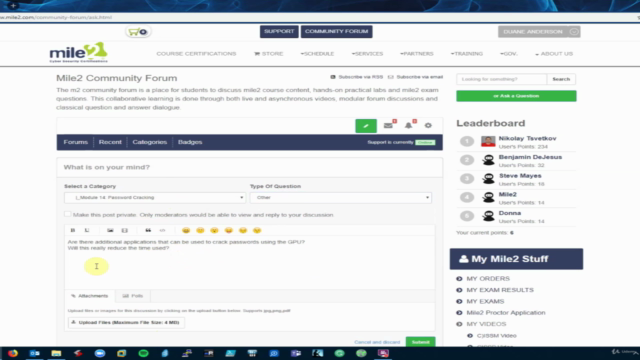Click the mile2 logo
The width and height of the screenshot is (640, 360).
click(78, 53)
